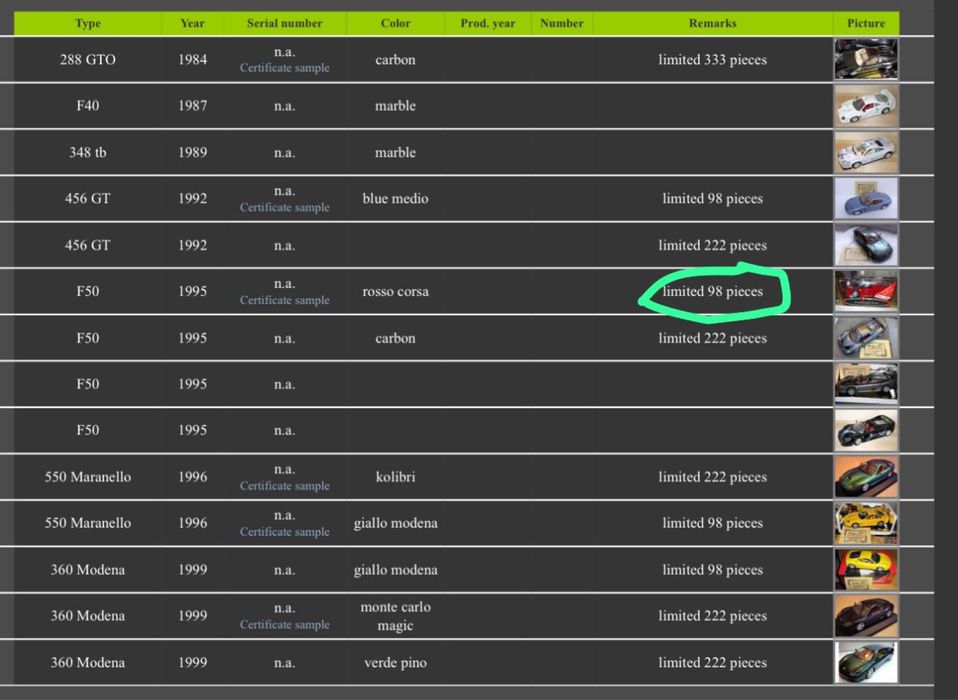Open Certificate sample link for 550 Maranello giallo modena
Screen dimensions: 958x700
[x=284, y=531]
